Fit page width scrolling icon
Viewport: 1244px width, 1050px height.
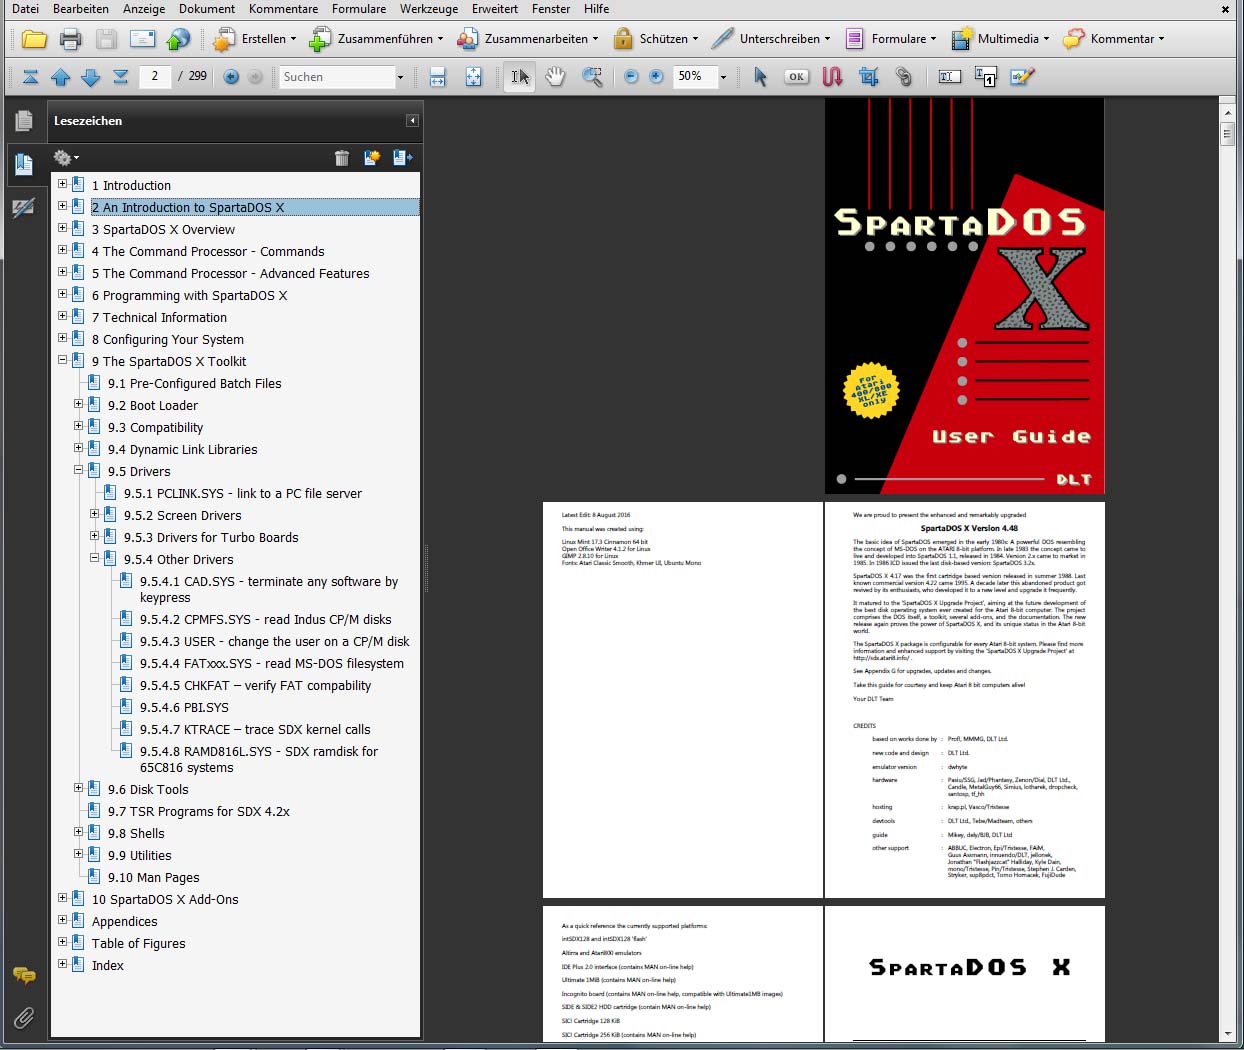437,77
